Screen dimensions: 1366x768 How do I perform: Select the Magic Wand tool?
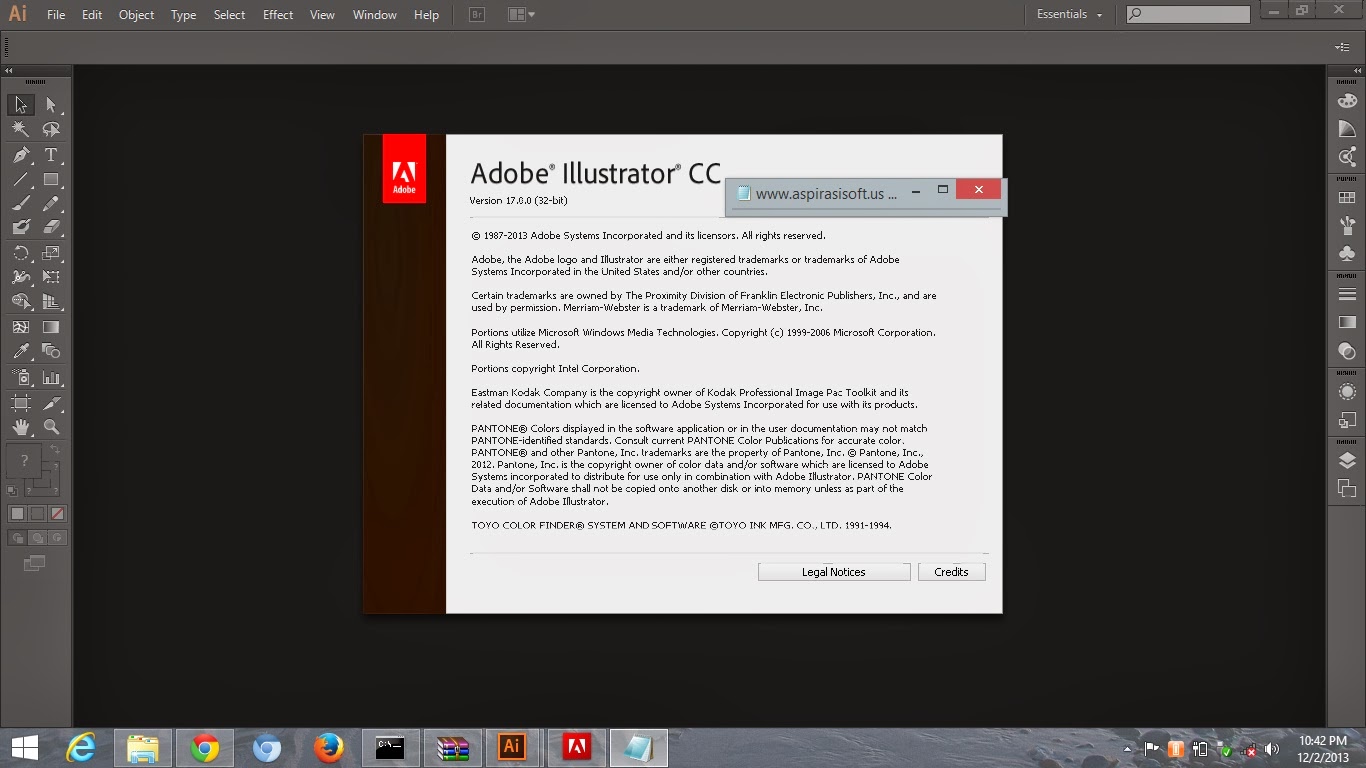pos(21,130)
